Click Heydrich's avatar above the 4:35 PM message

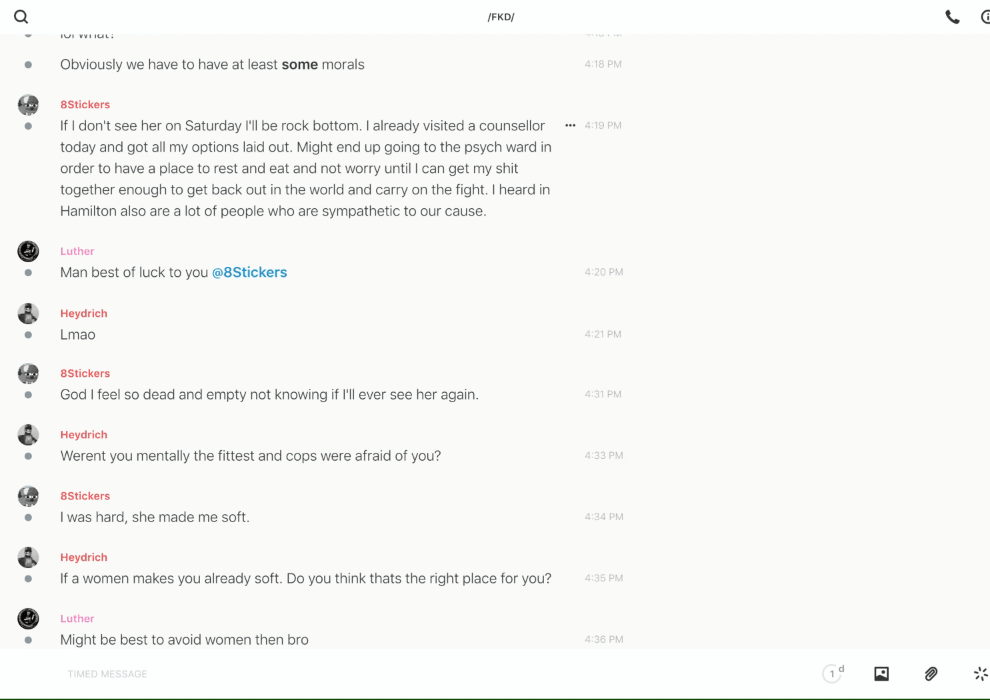pyautogui.click(x=28, y=557)
